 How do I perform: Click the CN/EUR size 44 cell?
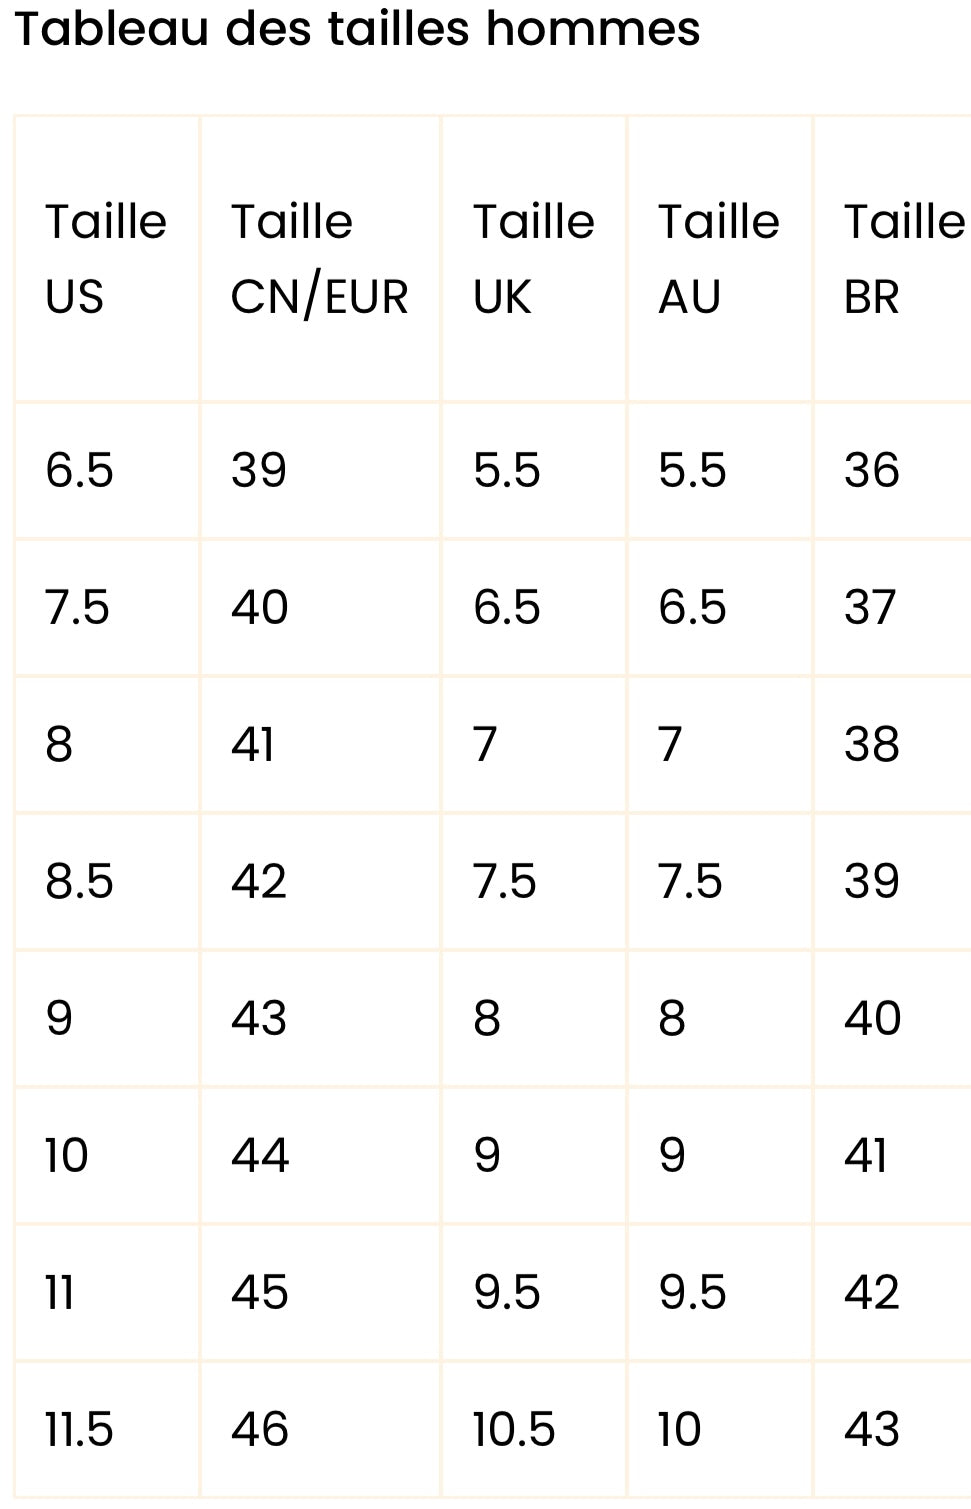(x=320, y=1155)
